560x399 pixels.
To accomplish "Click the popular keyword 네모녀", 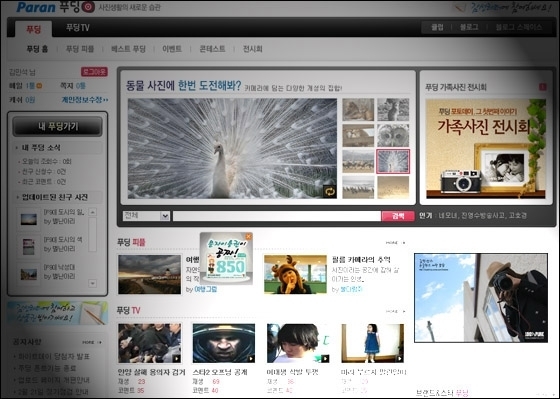I will click(448, 215).
